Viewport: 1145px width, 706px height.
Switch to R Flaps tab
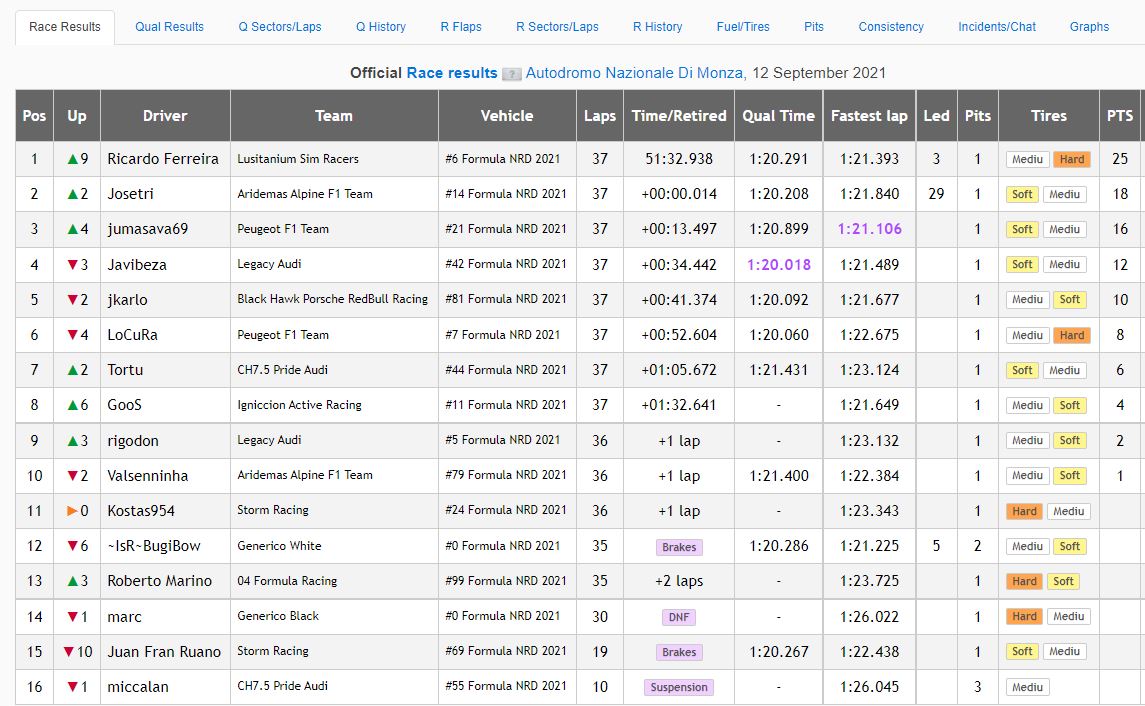point(461,27)
